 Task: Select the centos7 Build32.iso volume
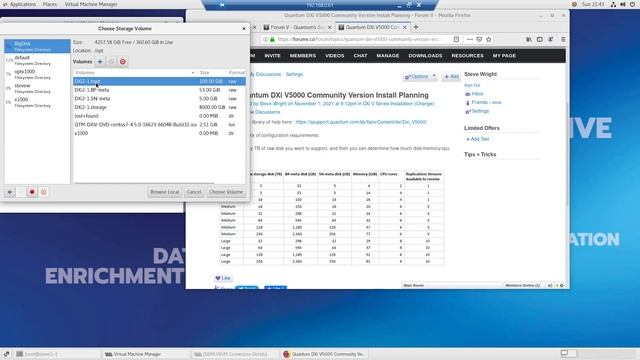point(159,124)
